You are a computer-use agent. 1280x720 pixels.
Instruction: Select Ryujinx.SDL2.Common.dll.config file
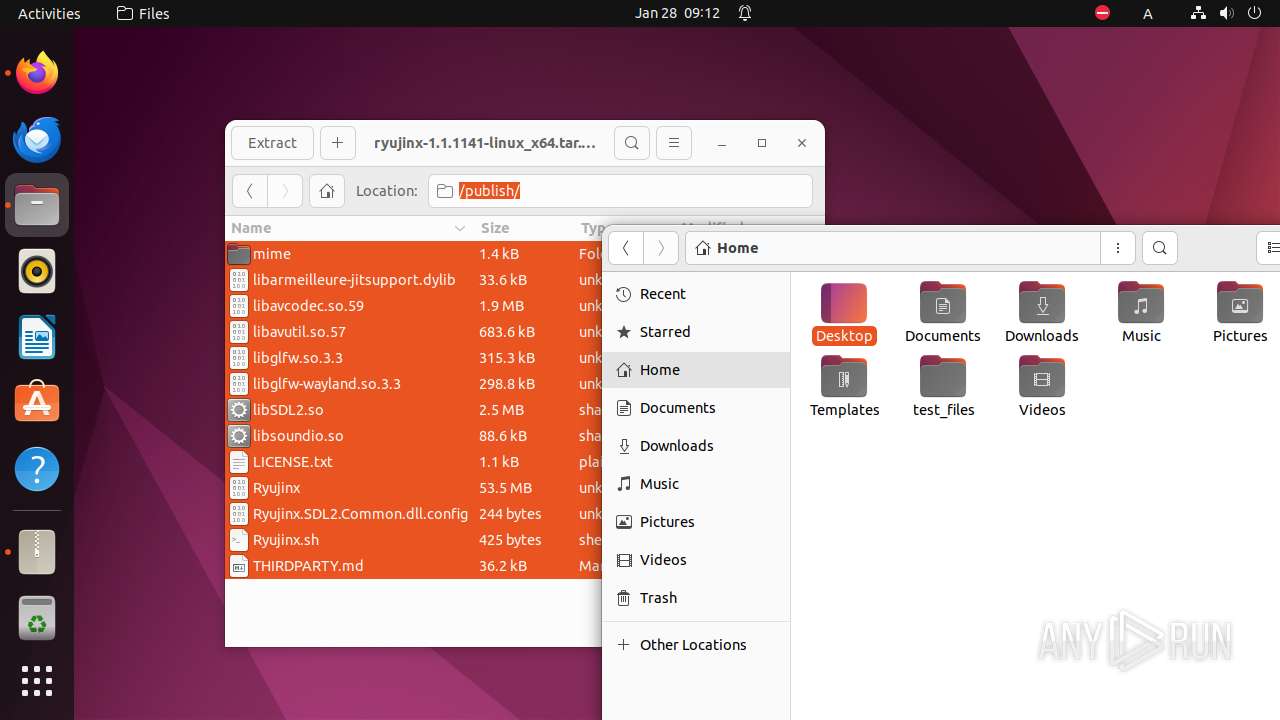pyautogui.click(x=415, y=514)
